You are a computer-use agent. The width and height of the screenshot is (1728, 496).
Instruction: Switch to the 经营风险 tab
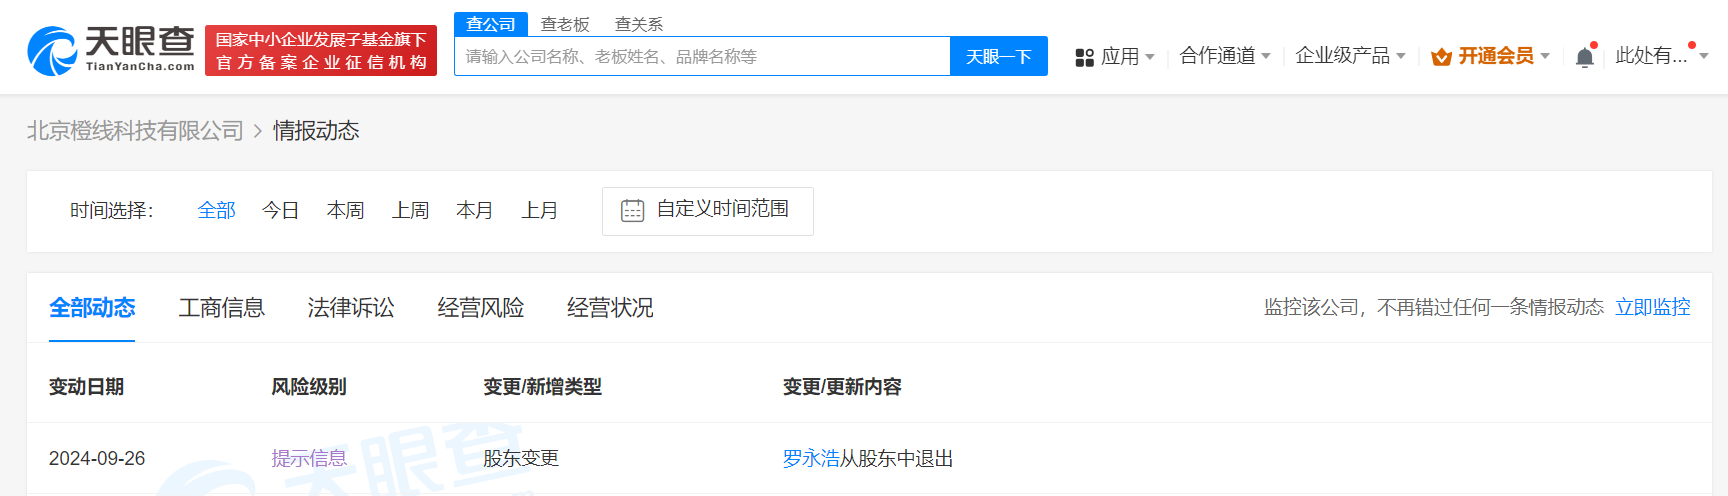pos(481,308)
